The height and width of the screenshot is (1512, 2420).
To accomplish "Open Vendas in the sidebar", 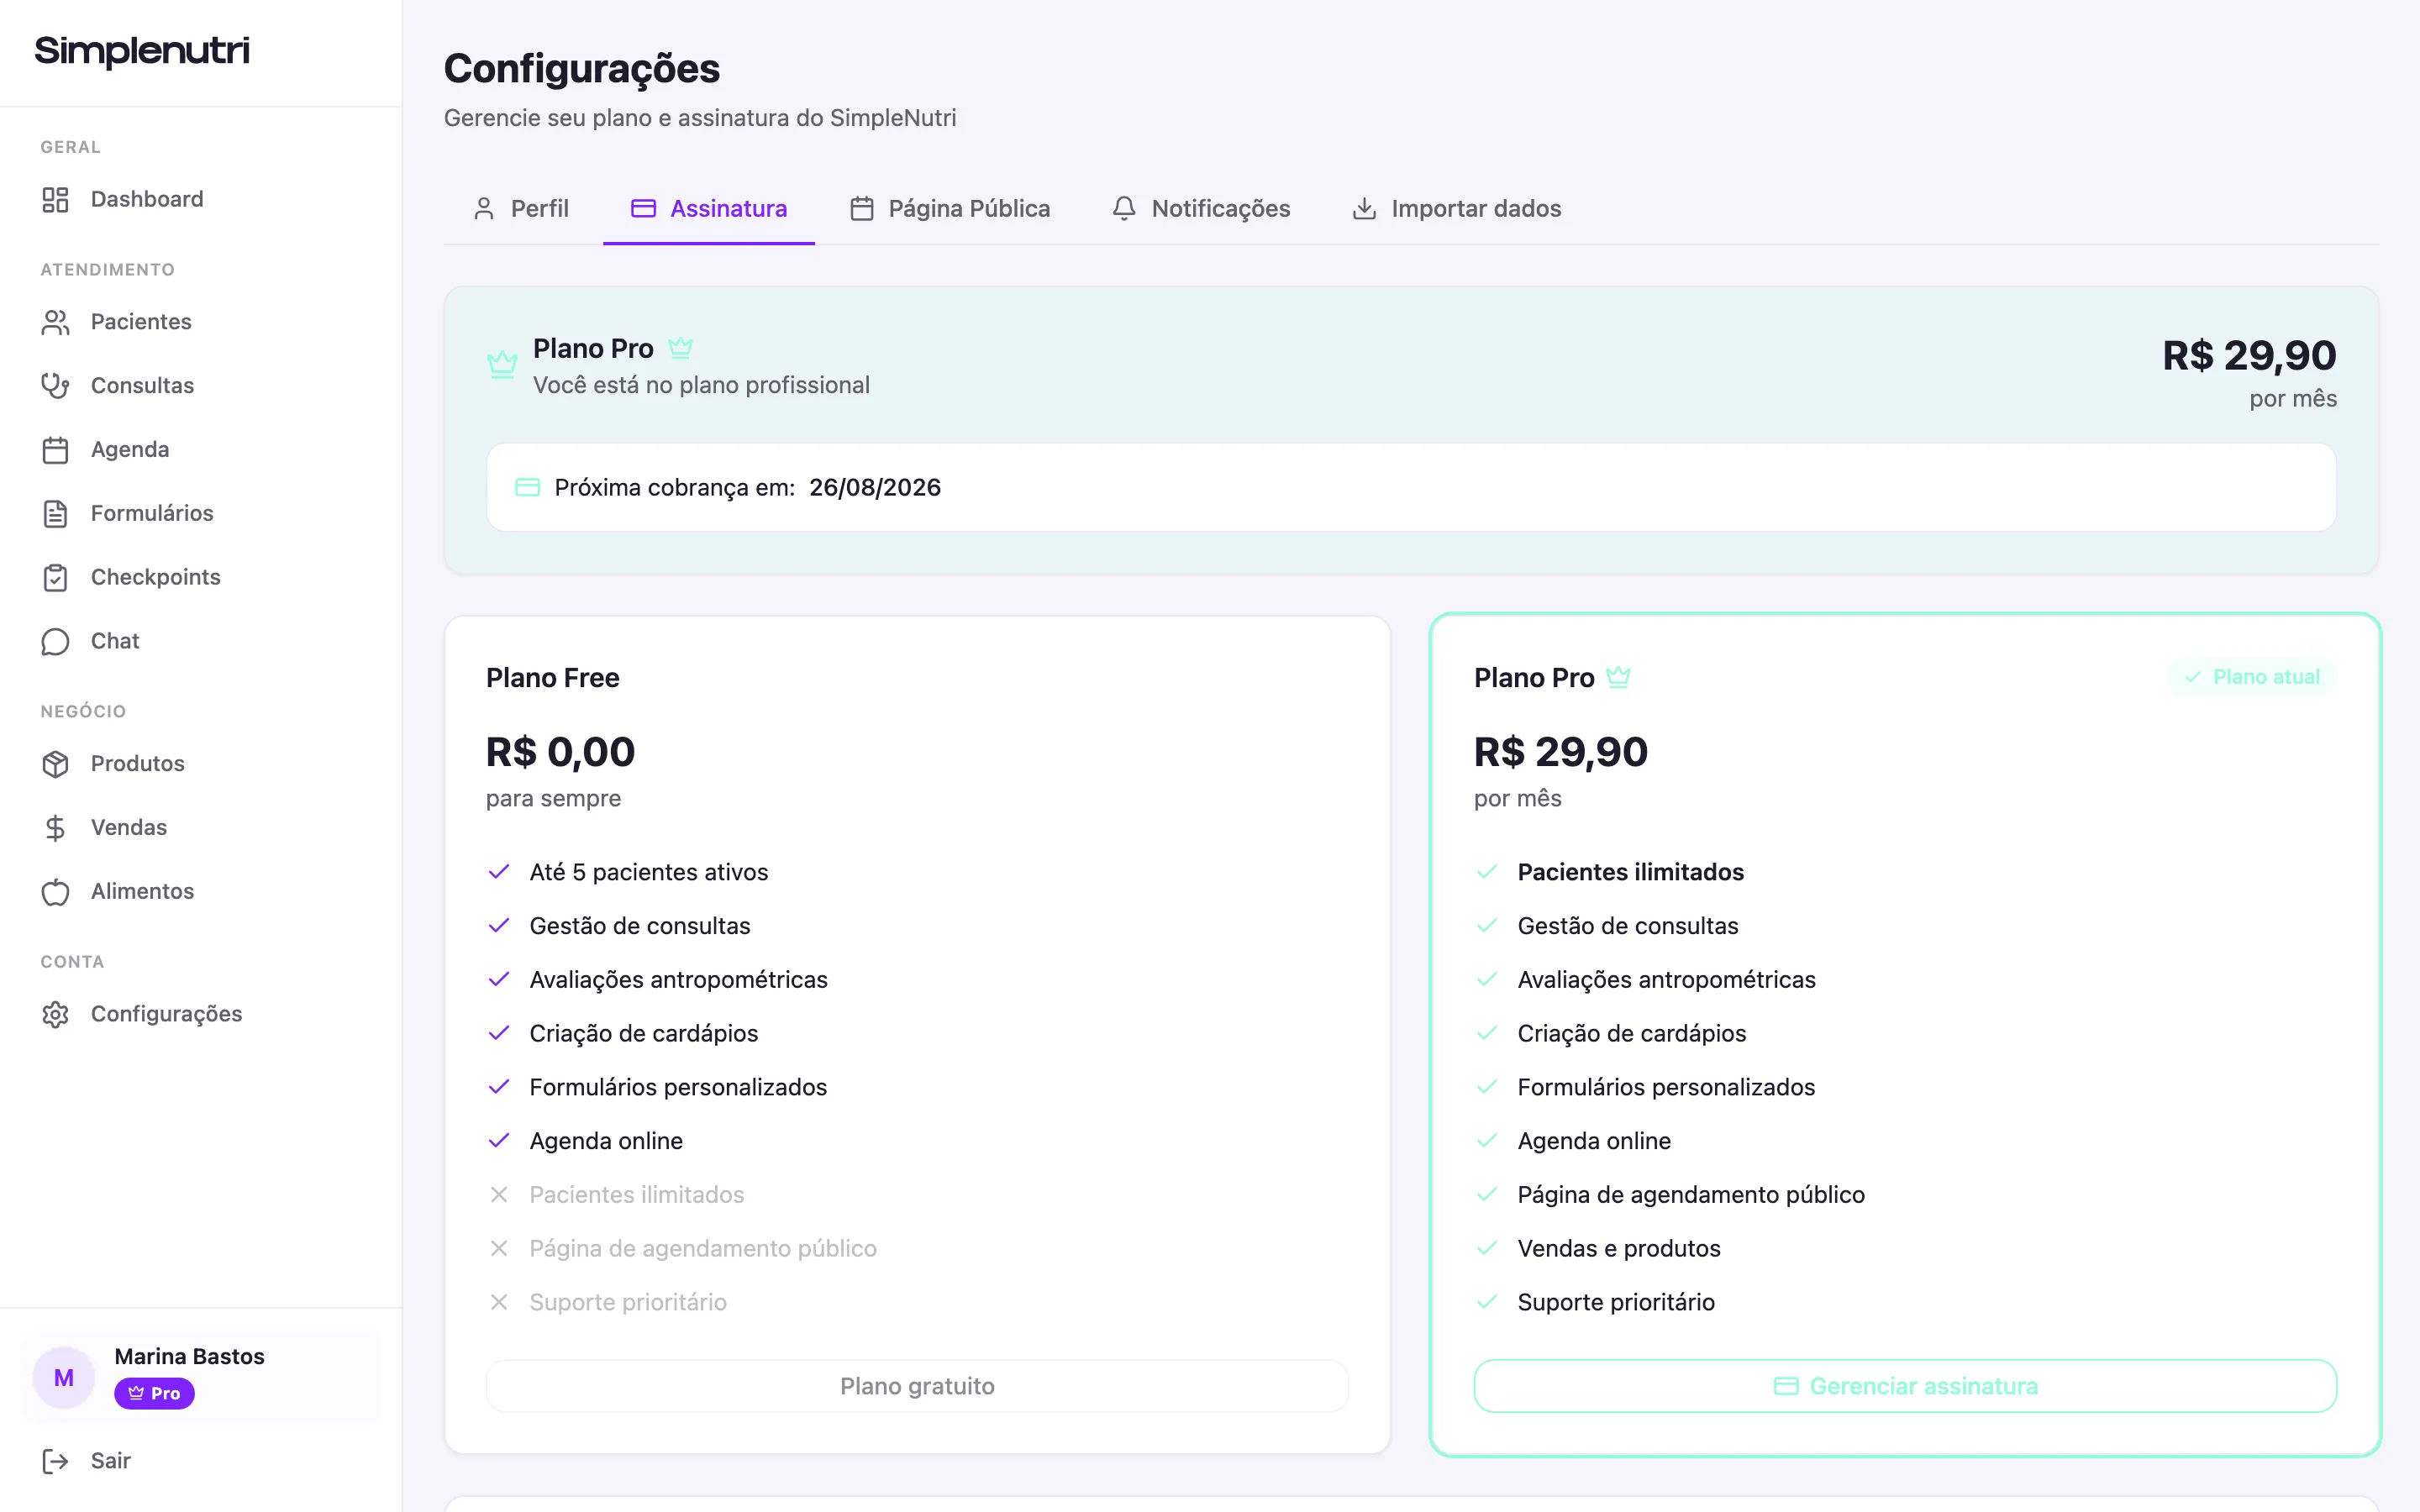I will pos(201,828).
